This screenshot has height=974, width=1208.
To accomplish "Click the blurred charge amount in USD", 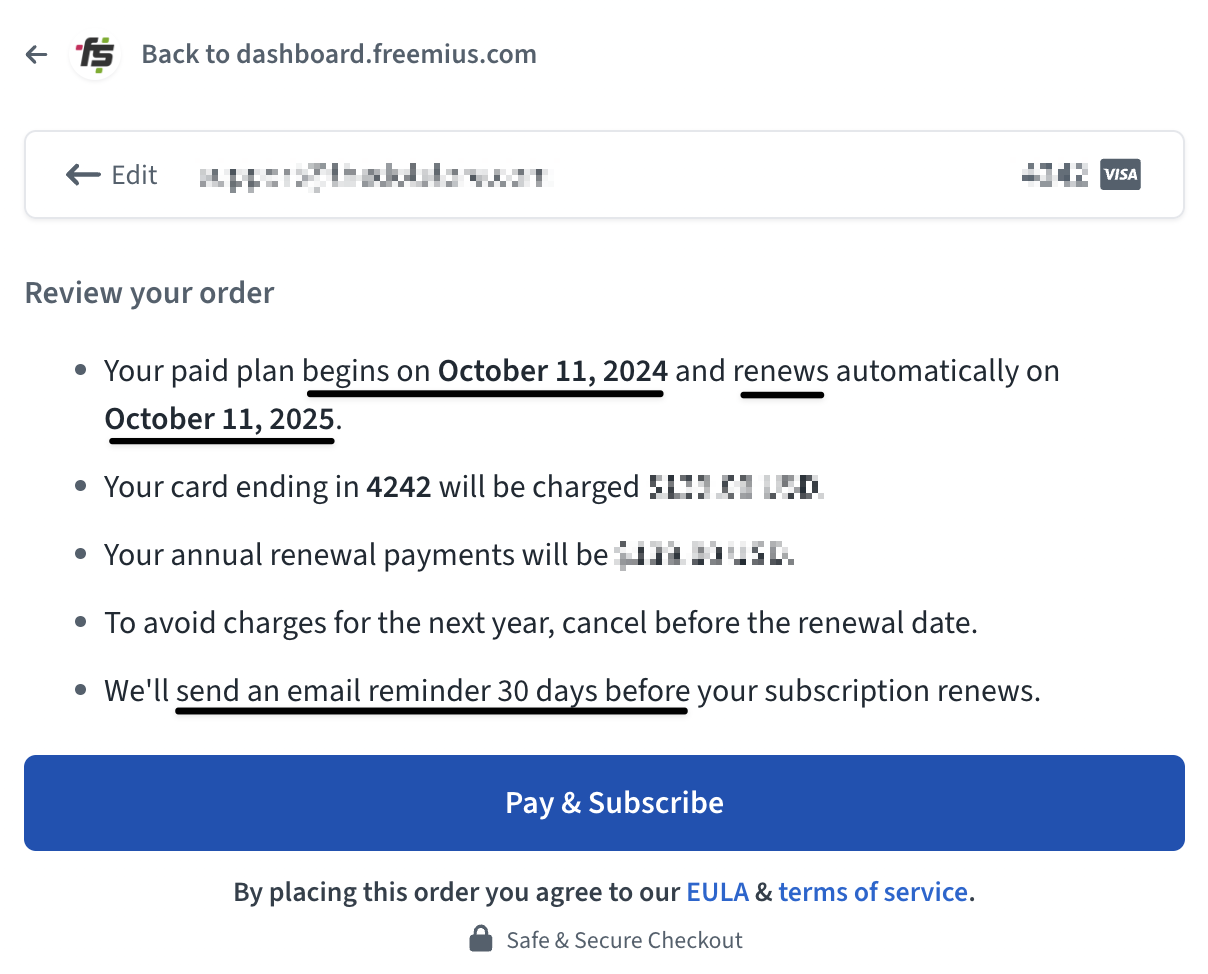I will coord(736,488).
